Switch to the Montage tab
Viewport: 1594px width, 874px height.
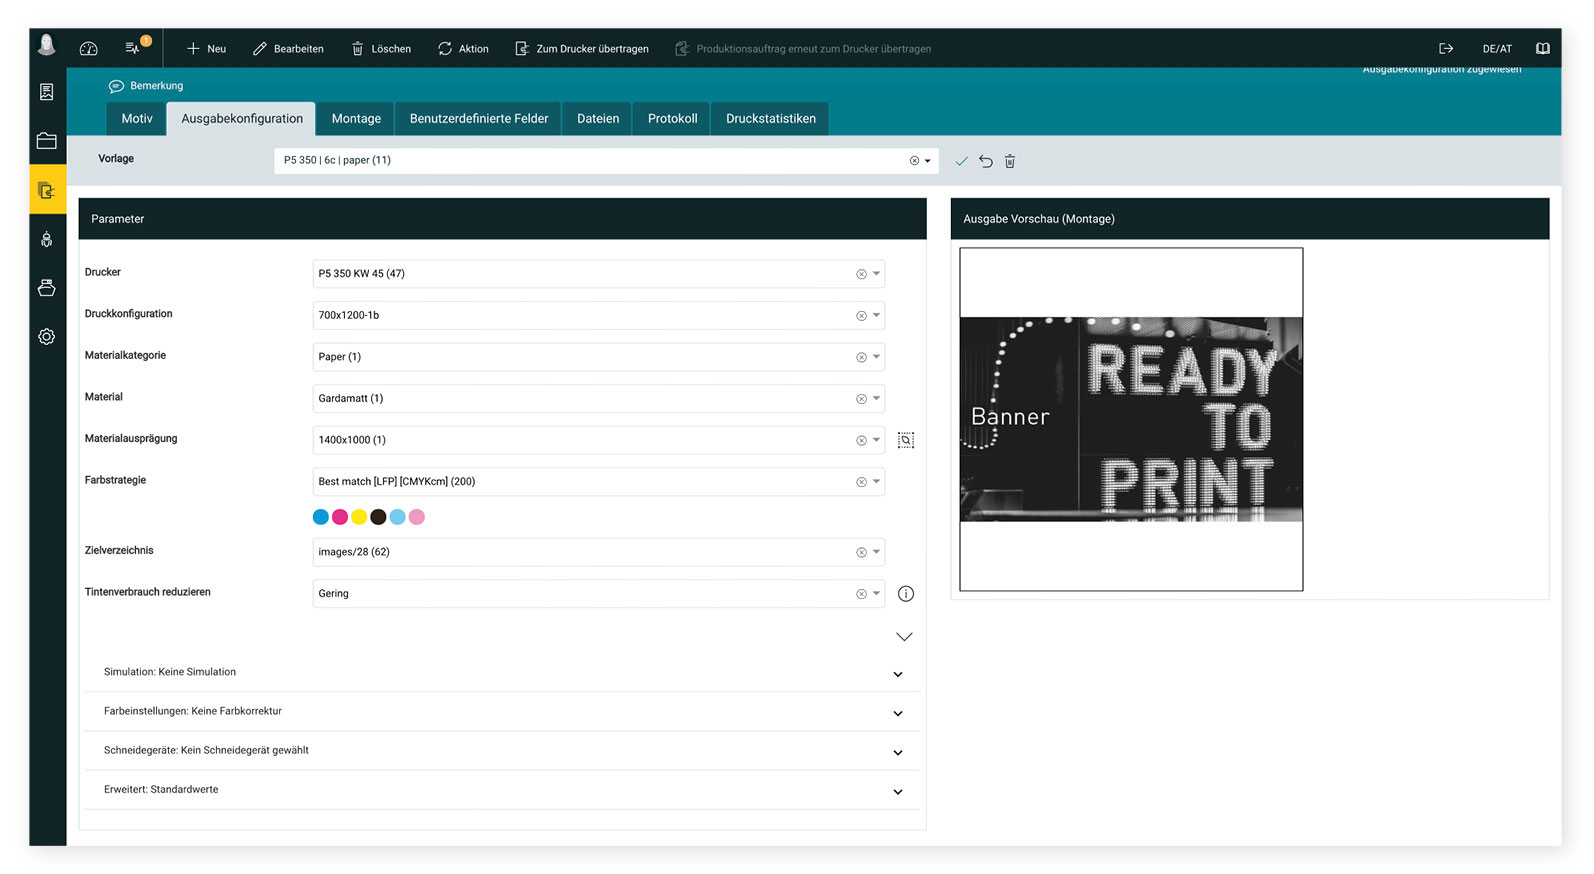click(x=356, y=119)
